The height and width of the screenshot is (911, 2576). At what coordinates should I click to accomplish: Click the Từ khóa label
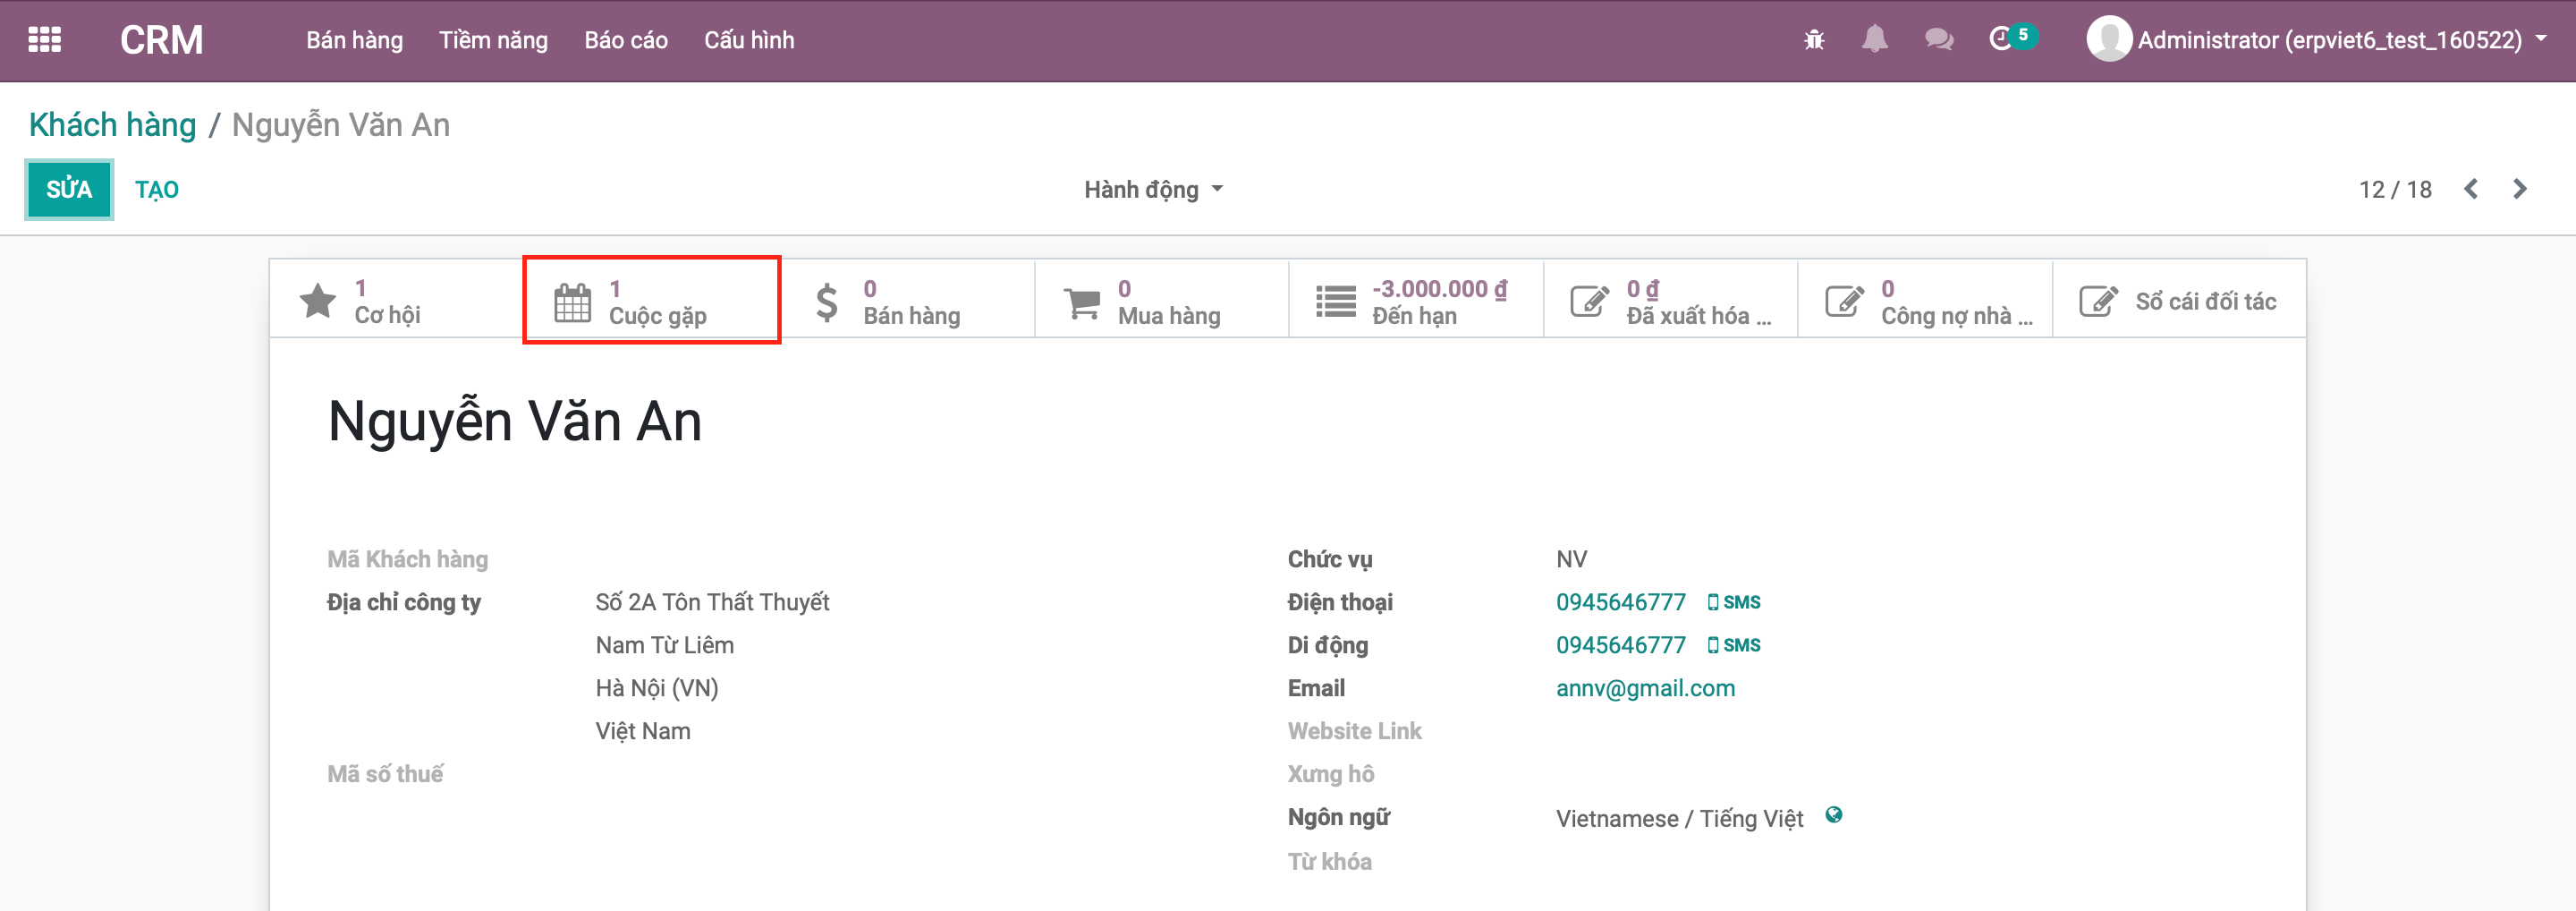[1329, 862]
